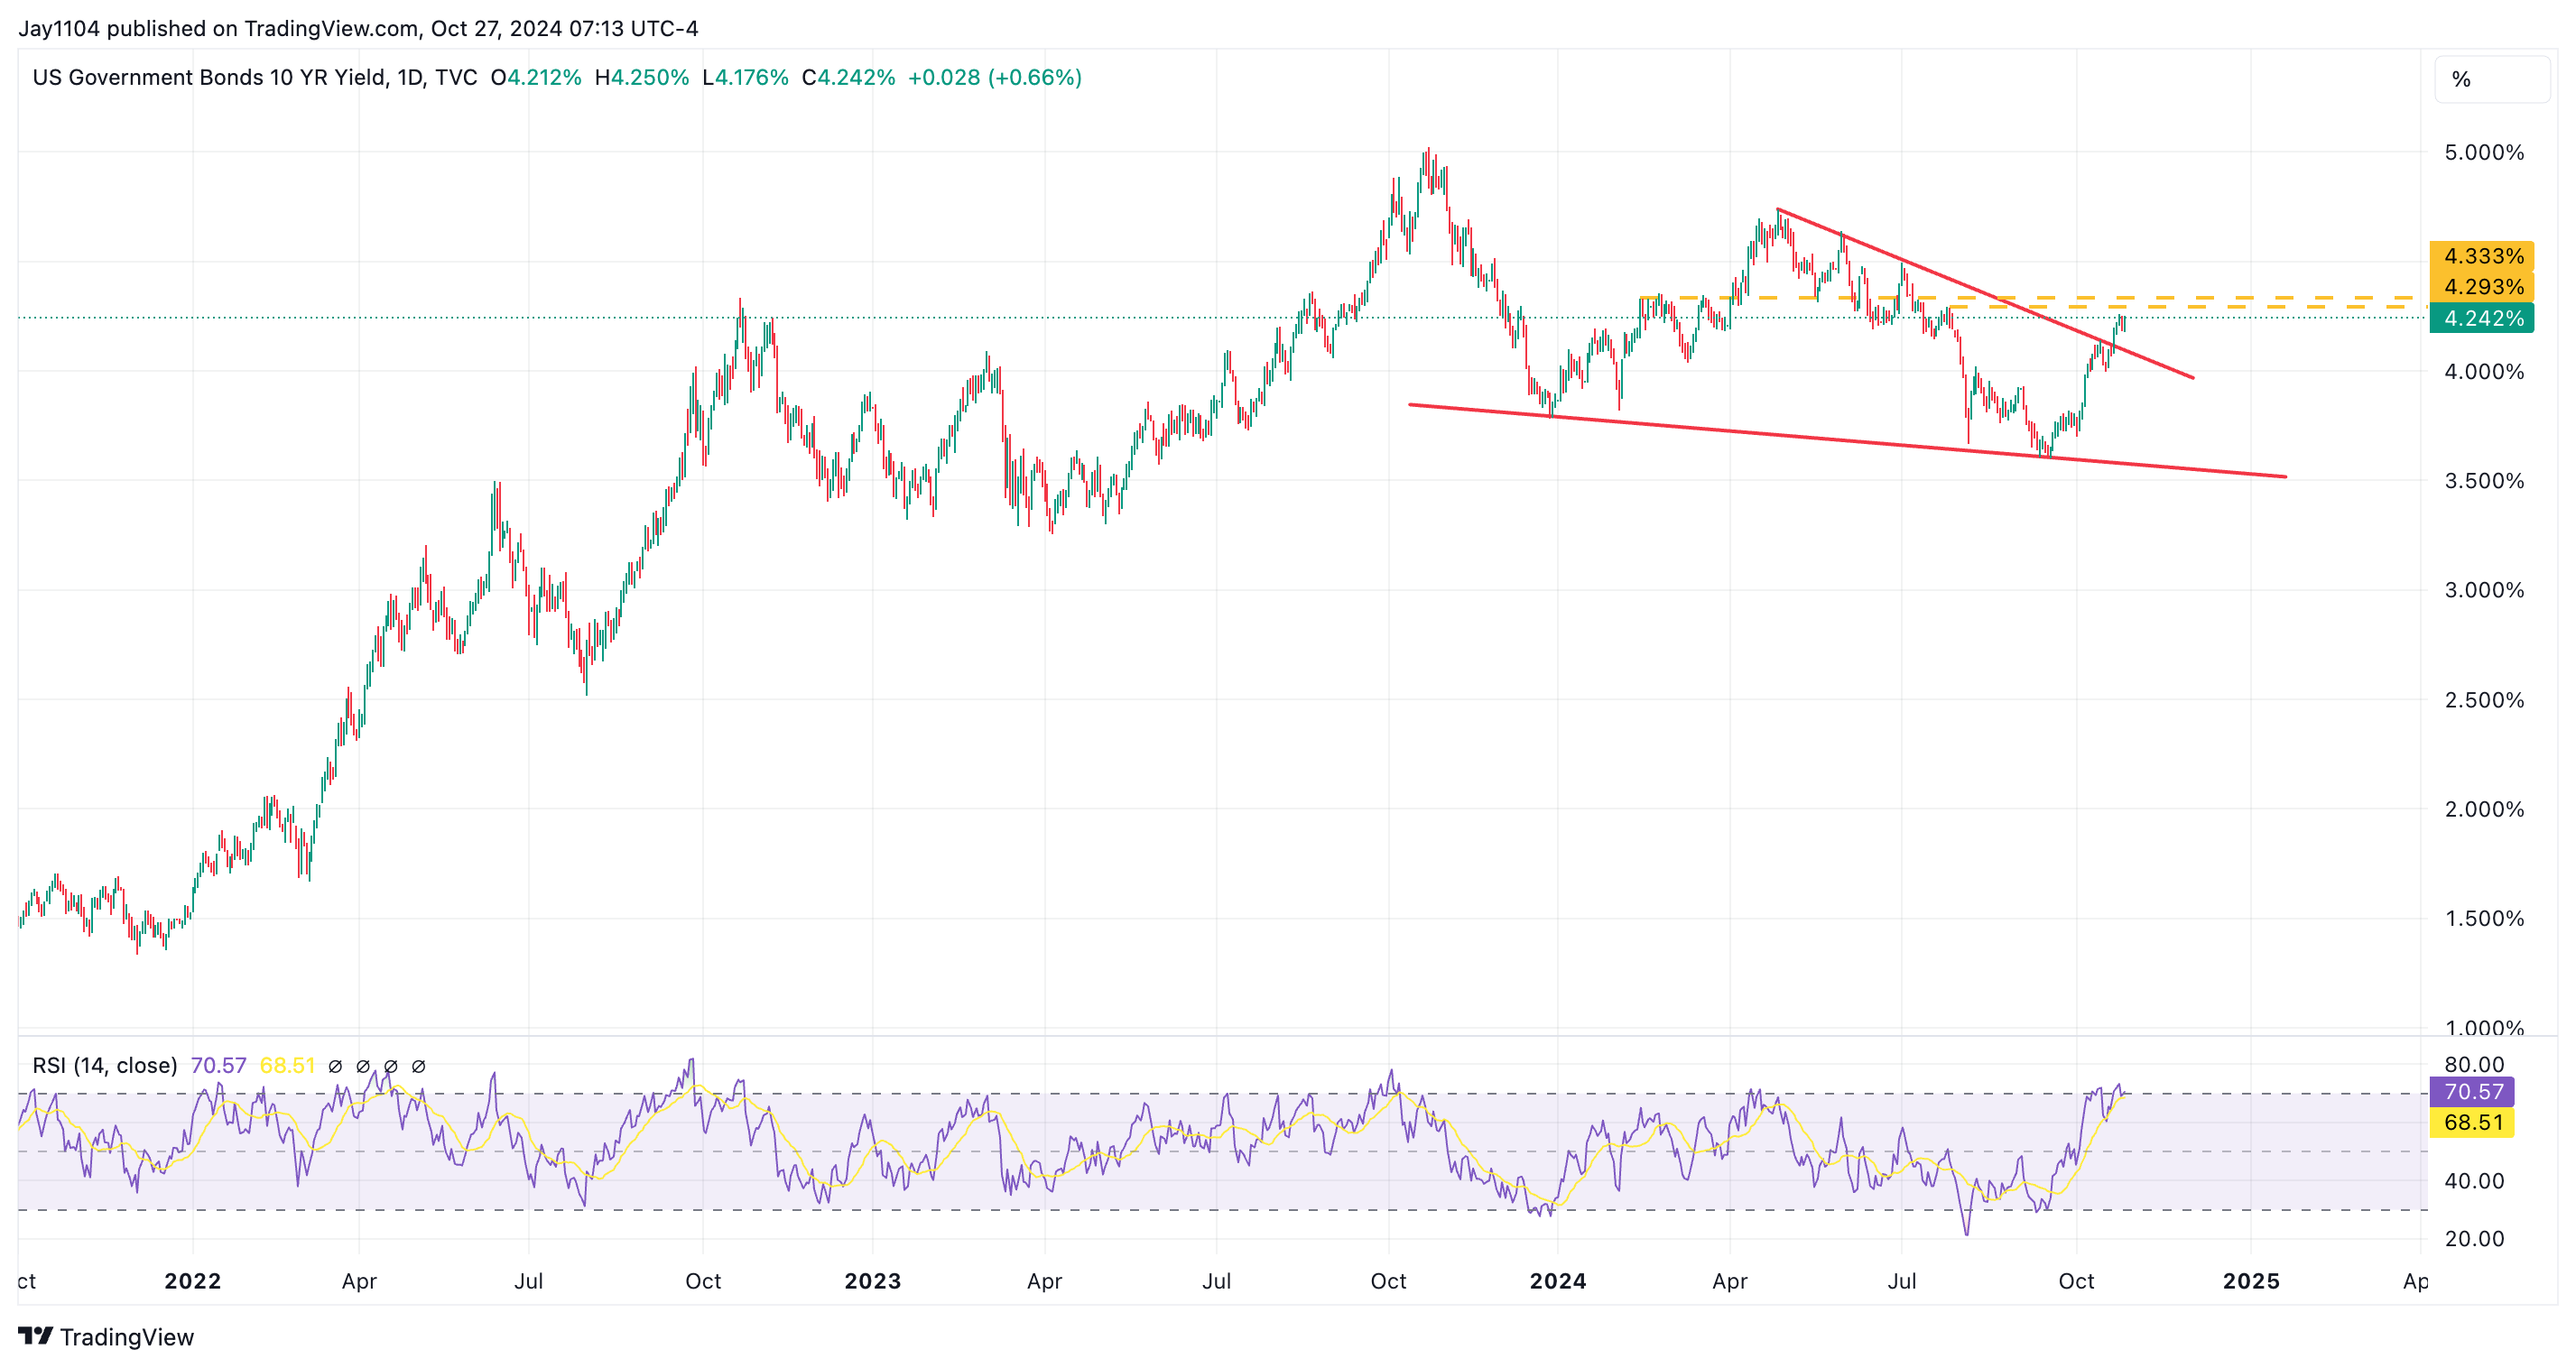Click the yellow 68.51 RSI axis label

point(2472,1122)
